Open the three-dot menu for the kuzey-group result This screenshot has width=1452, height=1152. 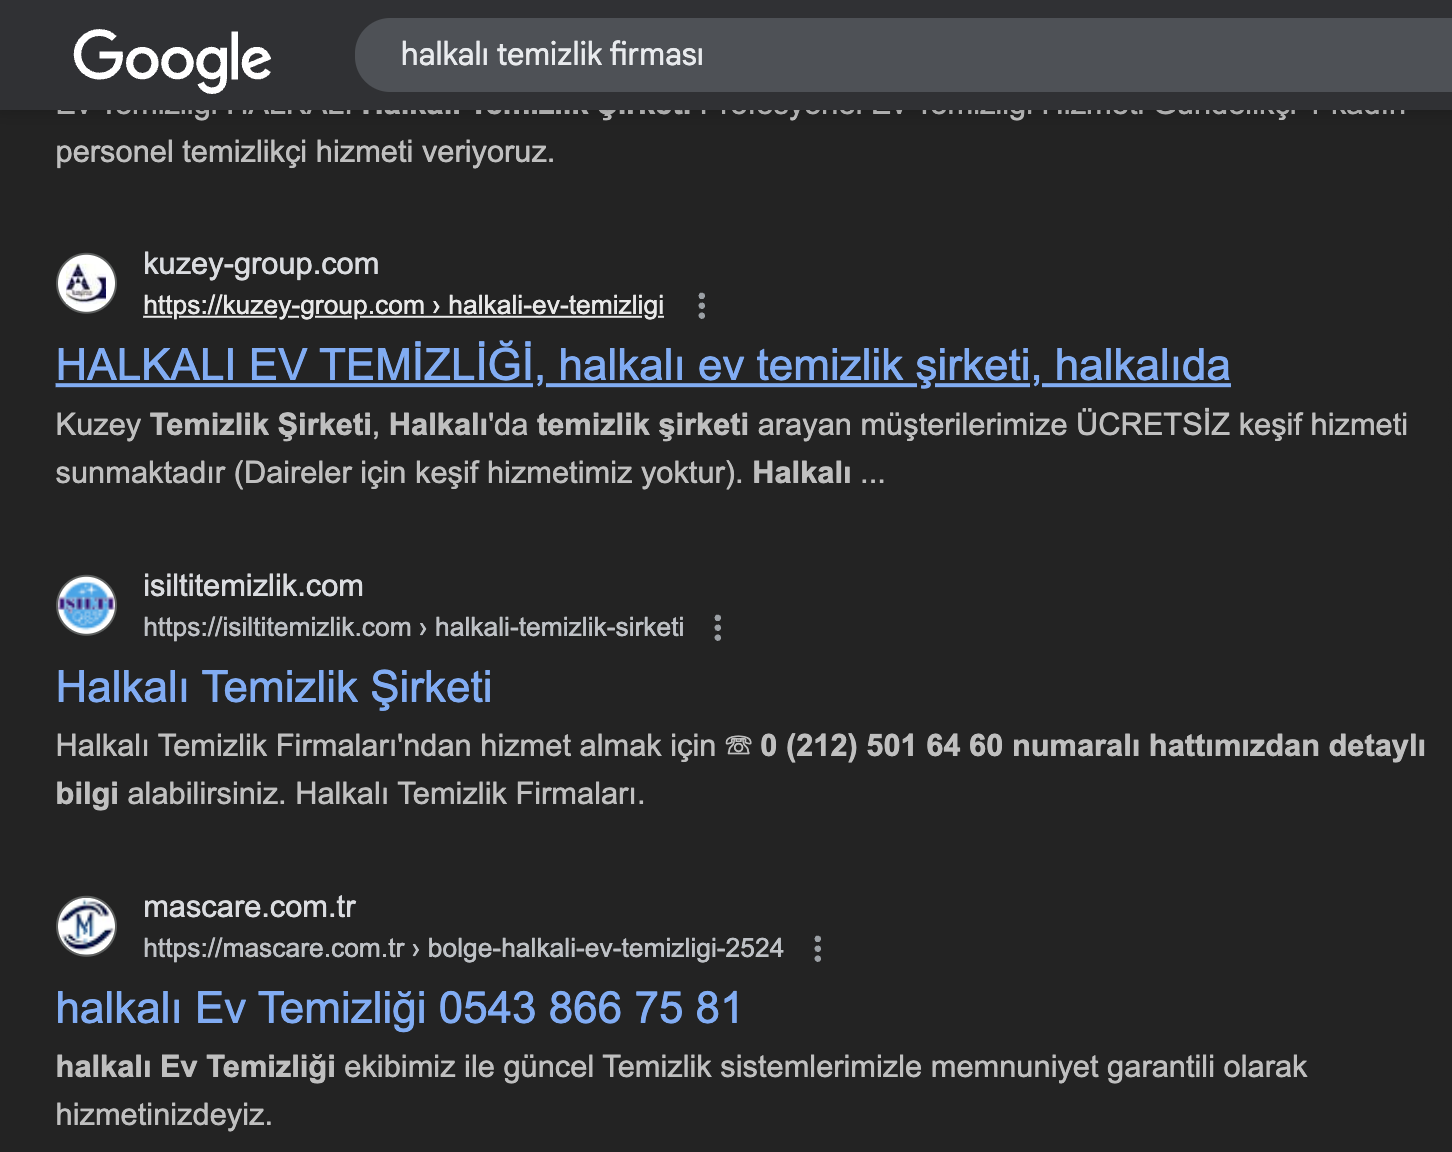pyautogui.click(x=702, y=306)
